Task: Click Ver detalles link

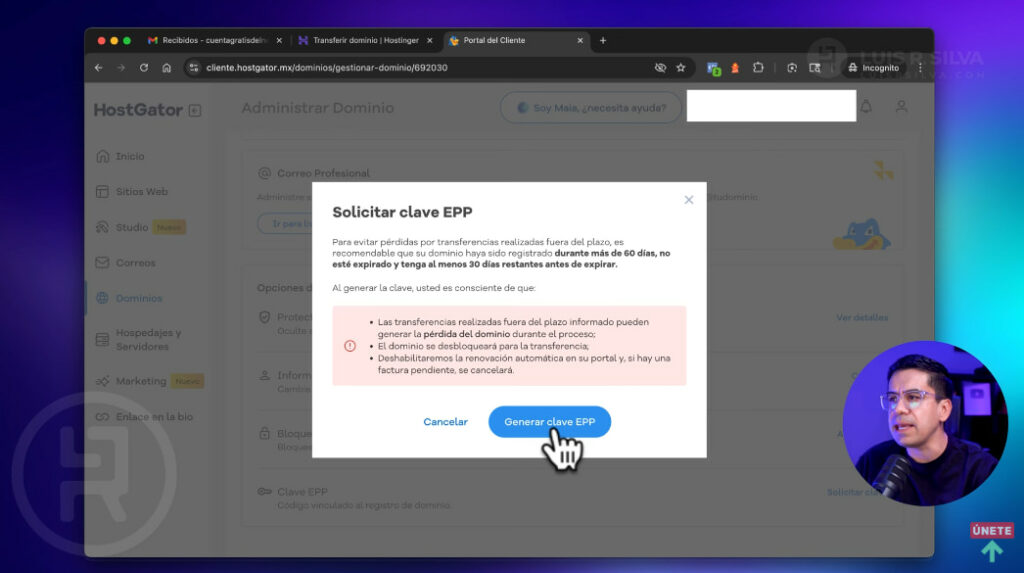Action: [861, 318]
